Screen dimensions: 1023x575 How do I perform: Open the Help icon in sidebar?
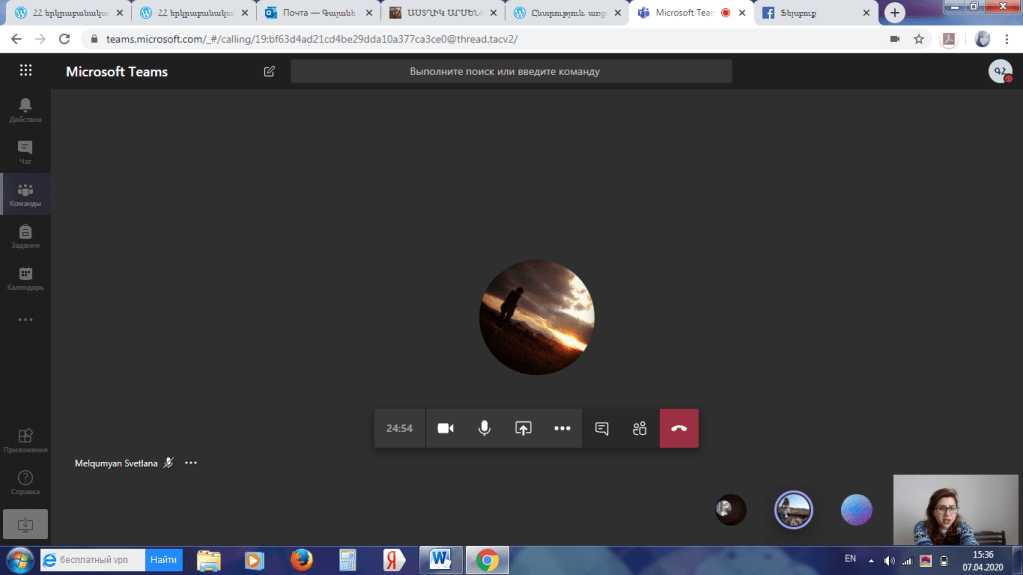25,482
